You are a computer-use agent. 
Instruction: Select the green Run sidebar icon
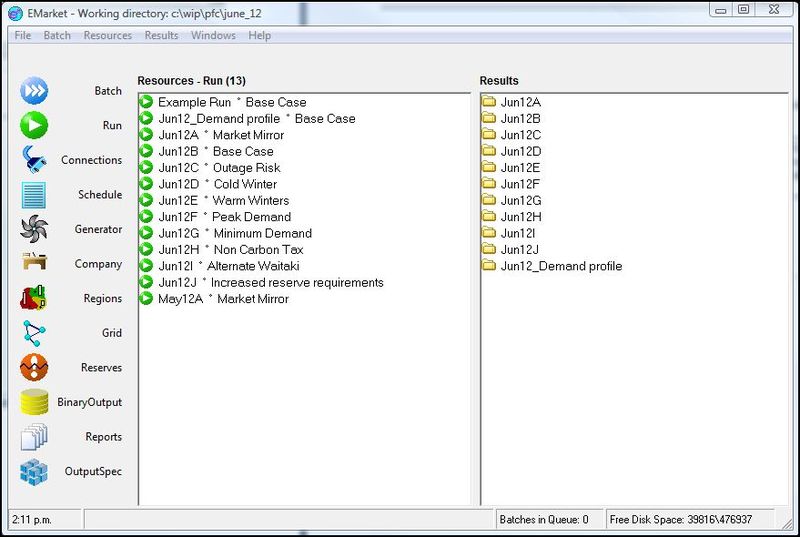click(x=34, y=125)
